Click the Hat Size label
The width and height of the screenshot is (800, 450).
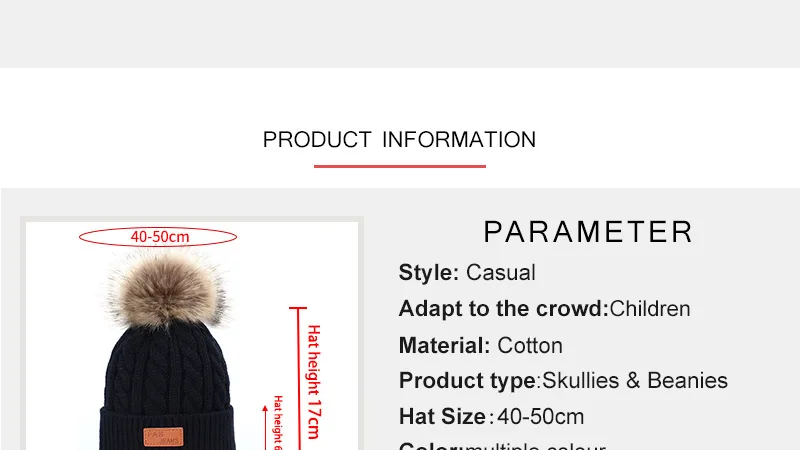[x=442, y=416]
